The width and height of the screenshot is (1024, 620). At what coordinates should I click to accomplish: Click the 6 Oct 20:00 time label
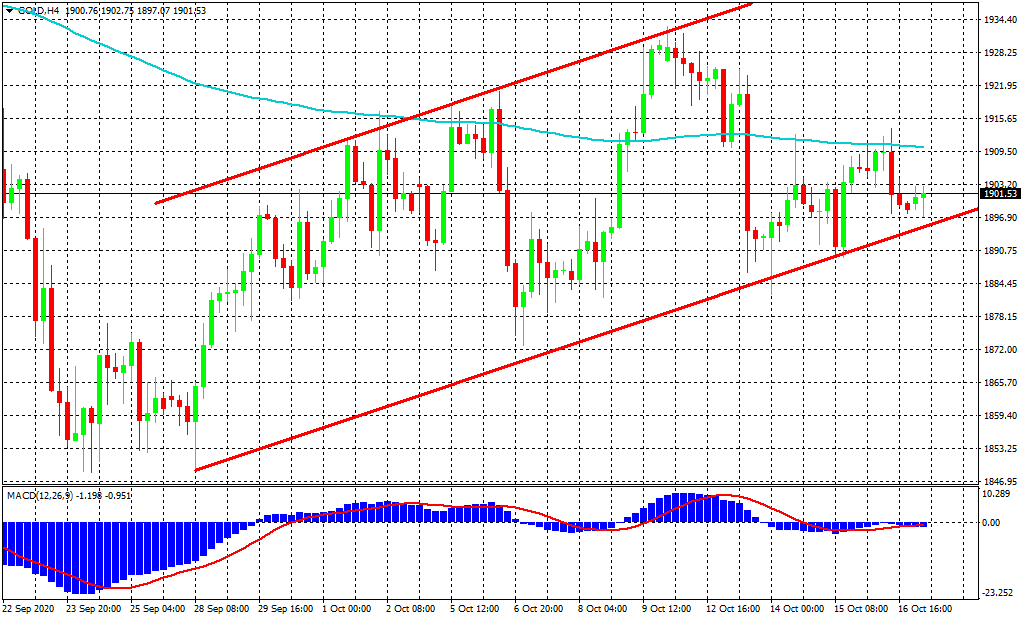pos(541,608)
